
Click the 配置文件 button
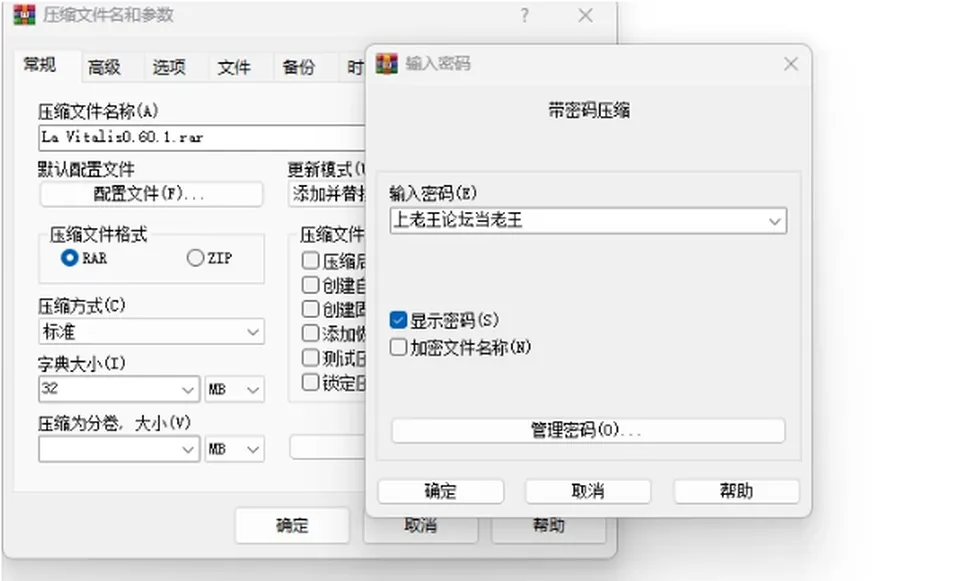(151, 194)
